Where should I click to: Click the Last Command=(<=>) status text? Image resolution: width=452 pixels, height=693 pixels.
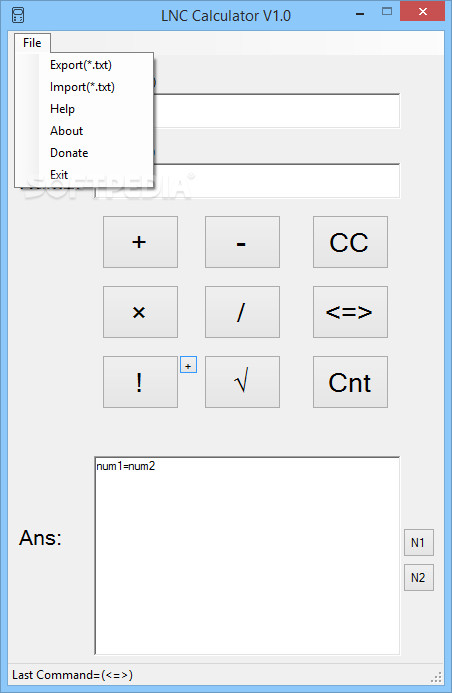tap(72, 675)
